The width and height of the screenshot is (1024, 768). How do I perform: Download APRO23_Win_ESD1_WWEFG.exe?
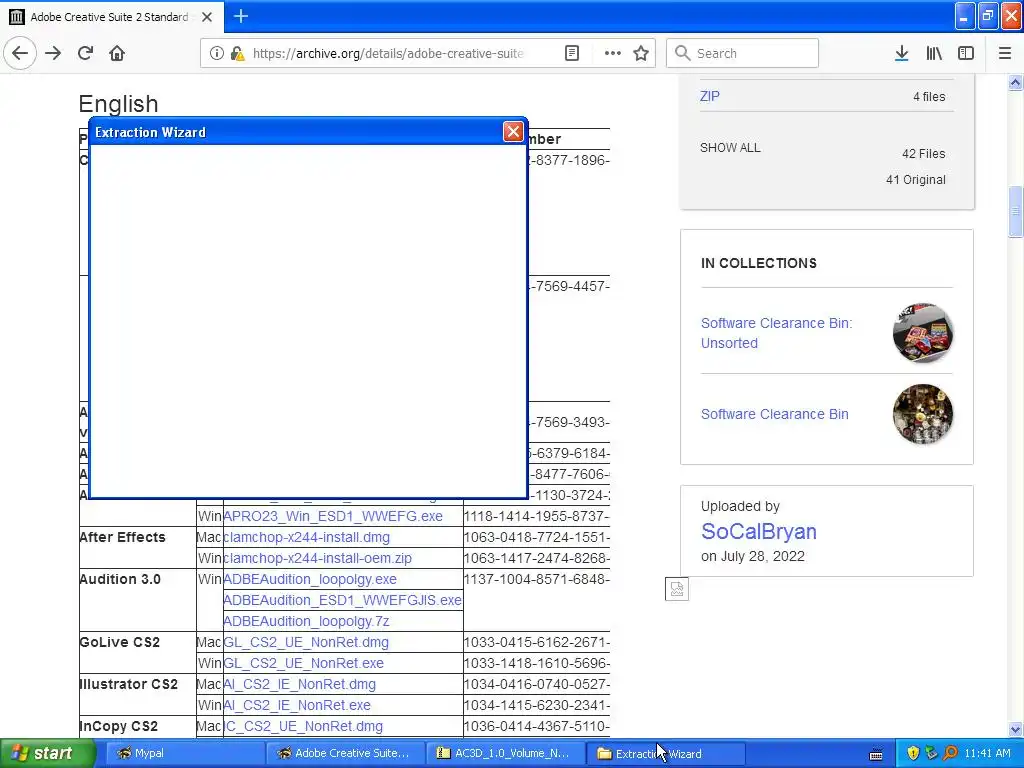[333, 516]
